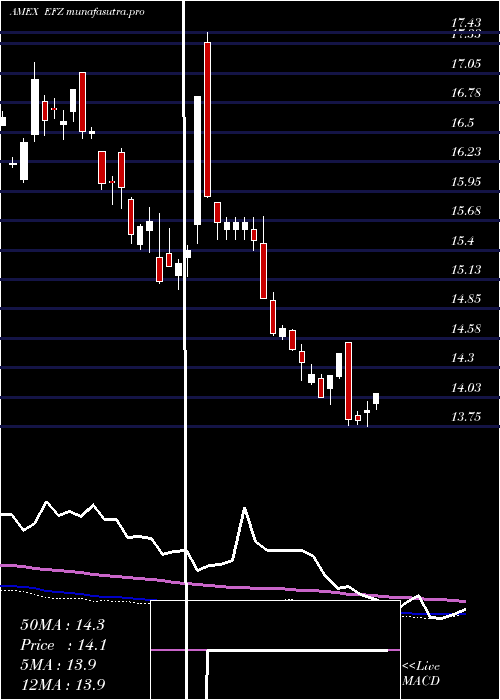Viewport: 500px width, 700px height.
Task: Click the 15.68 price axis label
Action: 466,211
